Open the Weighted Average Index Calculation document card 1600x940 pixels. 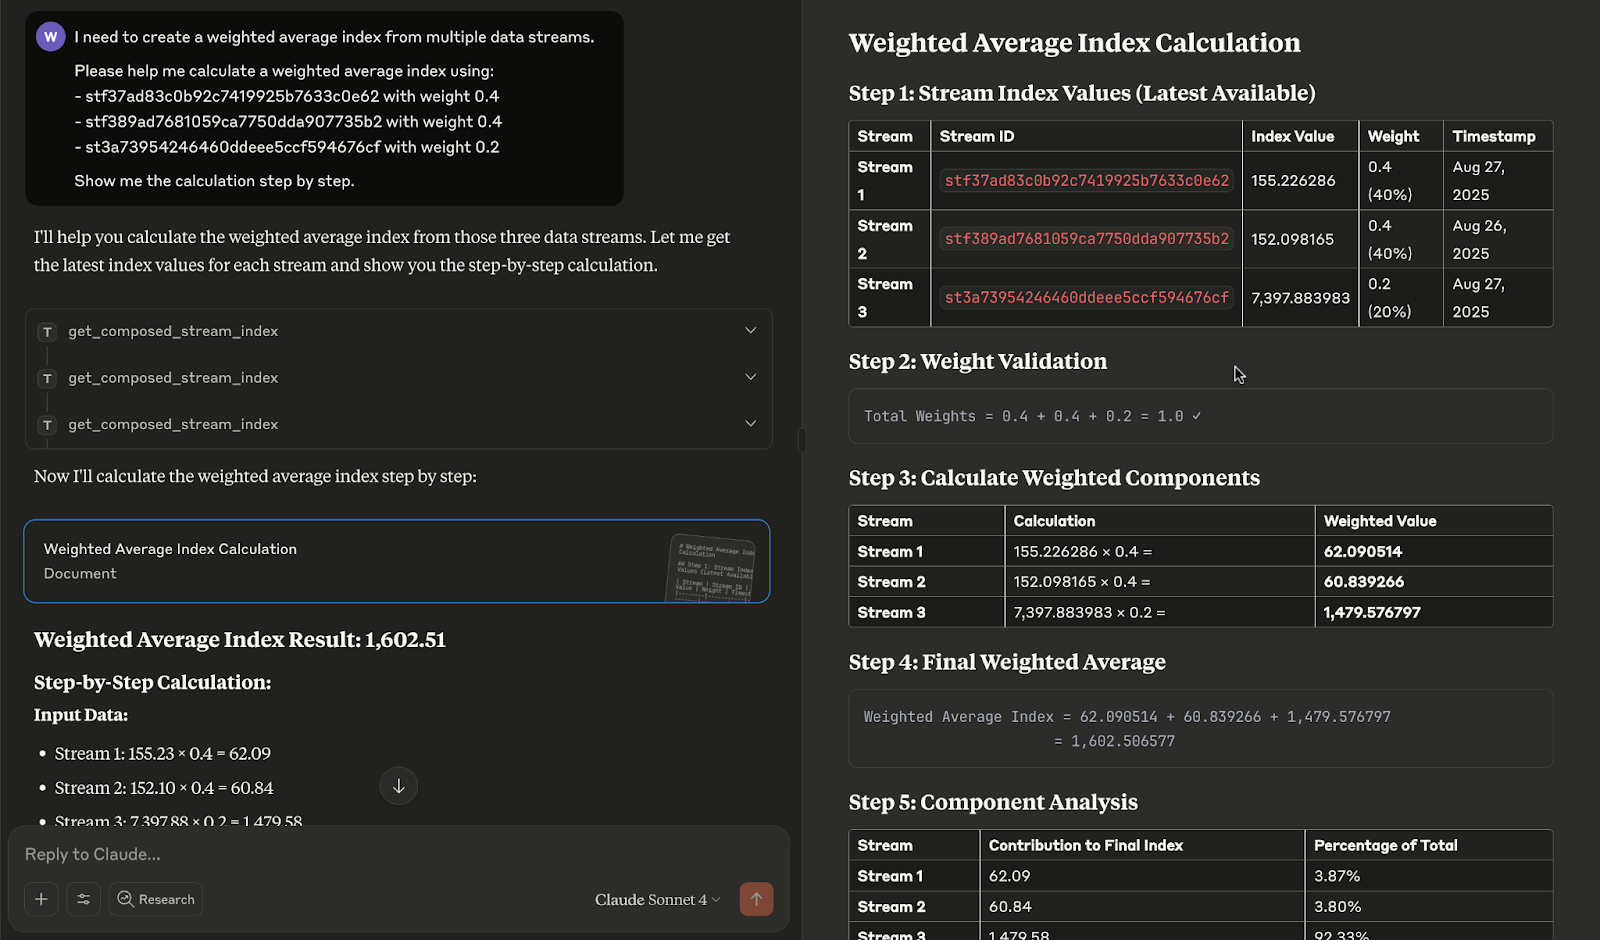tap(300, 561)
